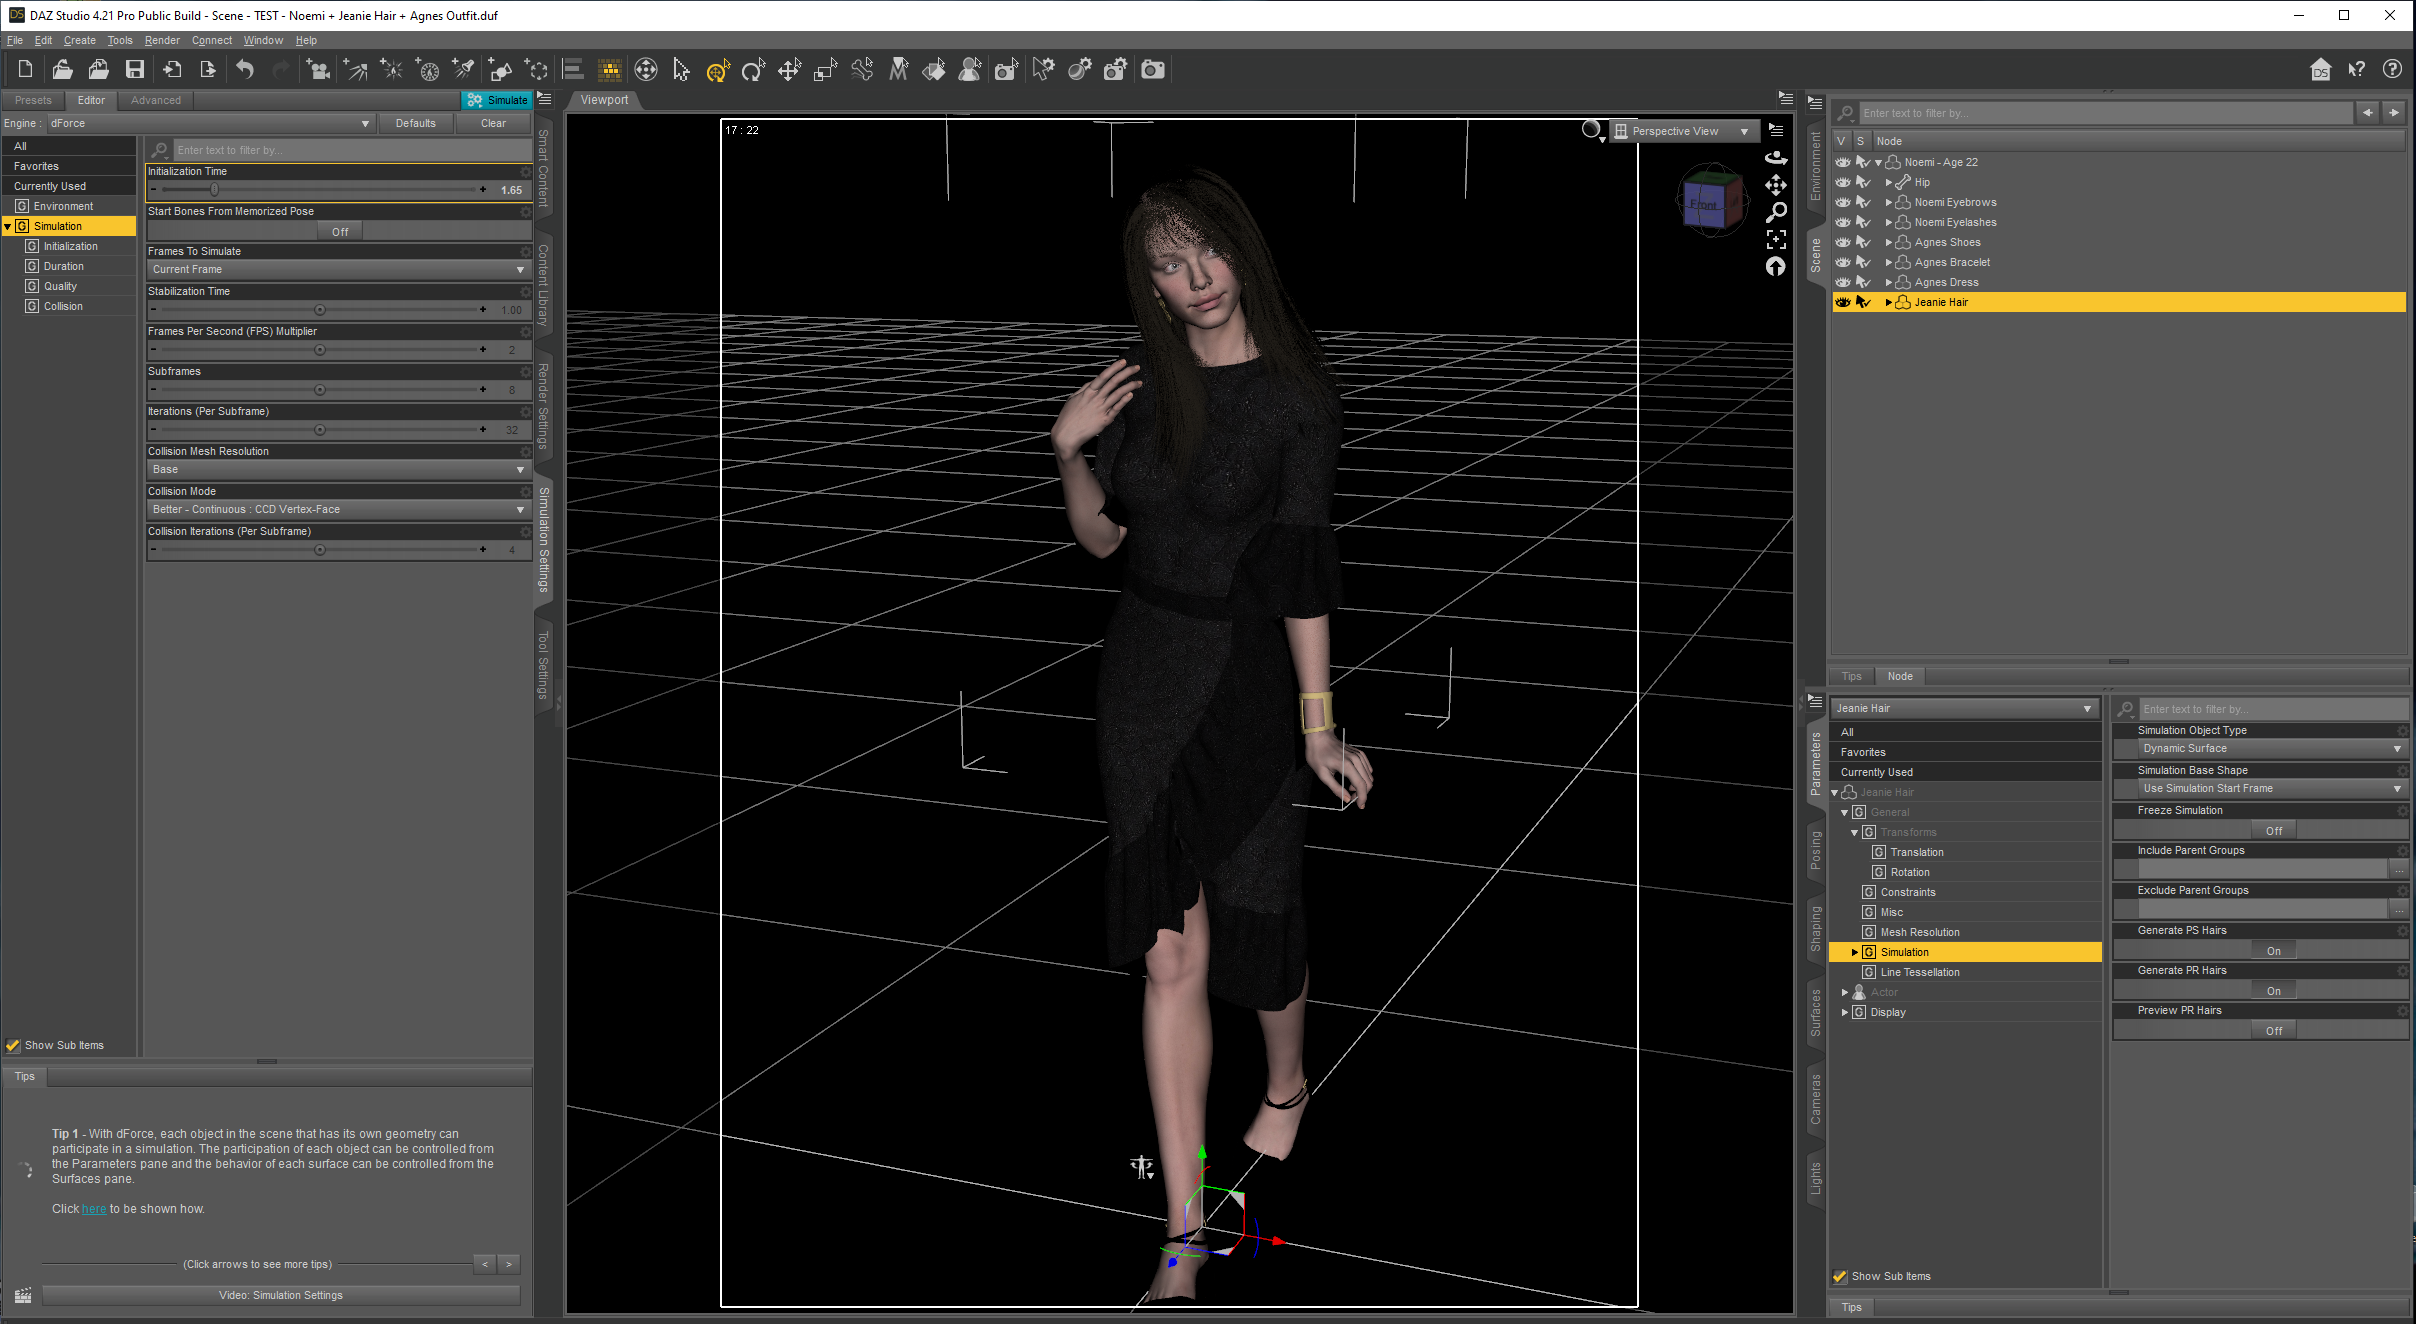This screenshot has width=2416, height=1324.
Task: Expand the Agnes Shoes node
Action: coord(1888,242)
